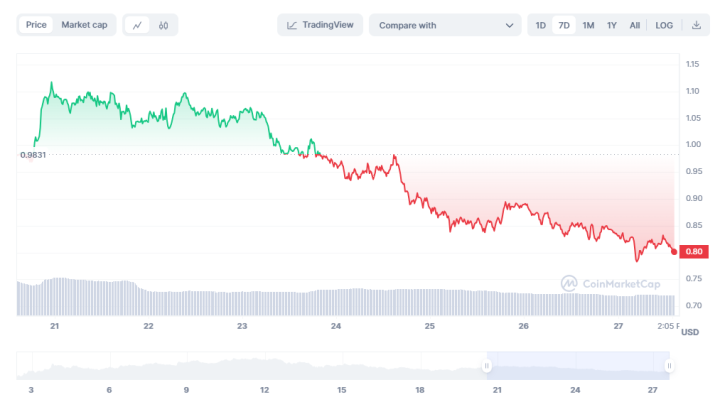Select Price view toggle

[x=36, y=25]
